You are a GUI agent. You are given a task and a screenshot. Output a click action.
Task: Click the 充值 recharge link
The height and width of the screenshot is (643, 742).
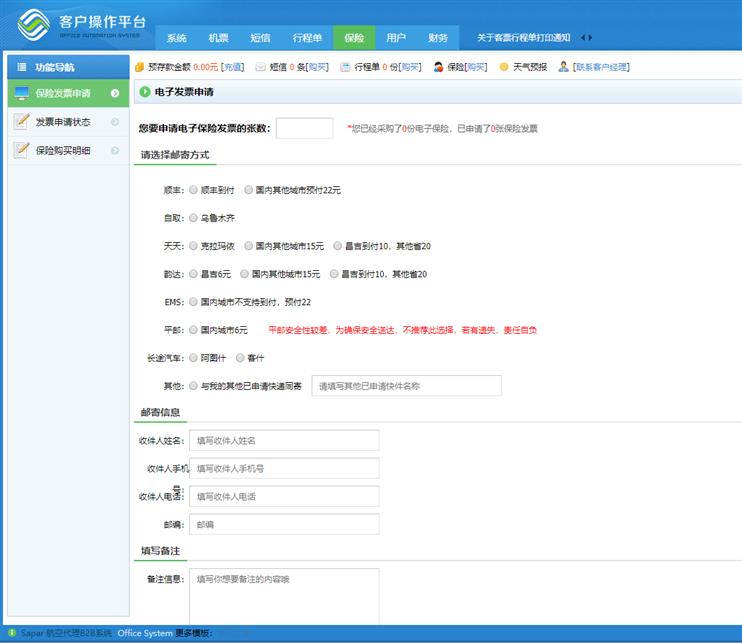[x=232, y=67]
